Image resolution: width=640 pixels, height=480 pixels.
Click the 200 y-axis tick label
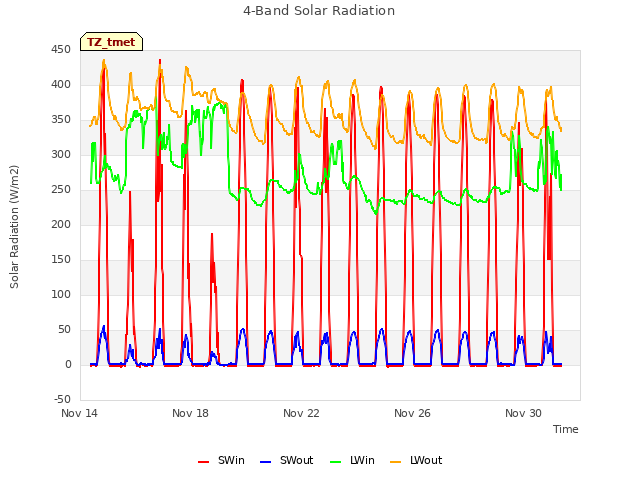(61, 225)
